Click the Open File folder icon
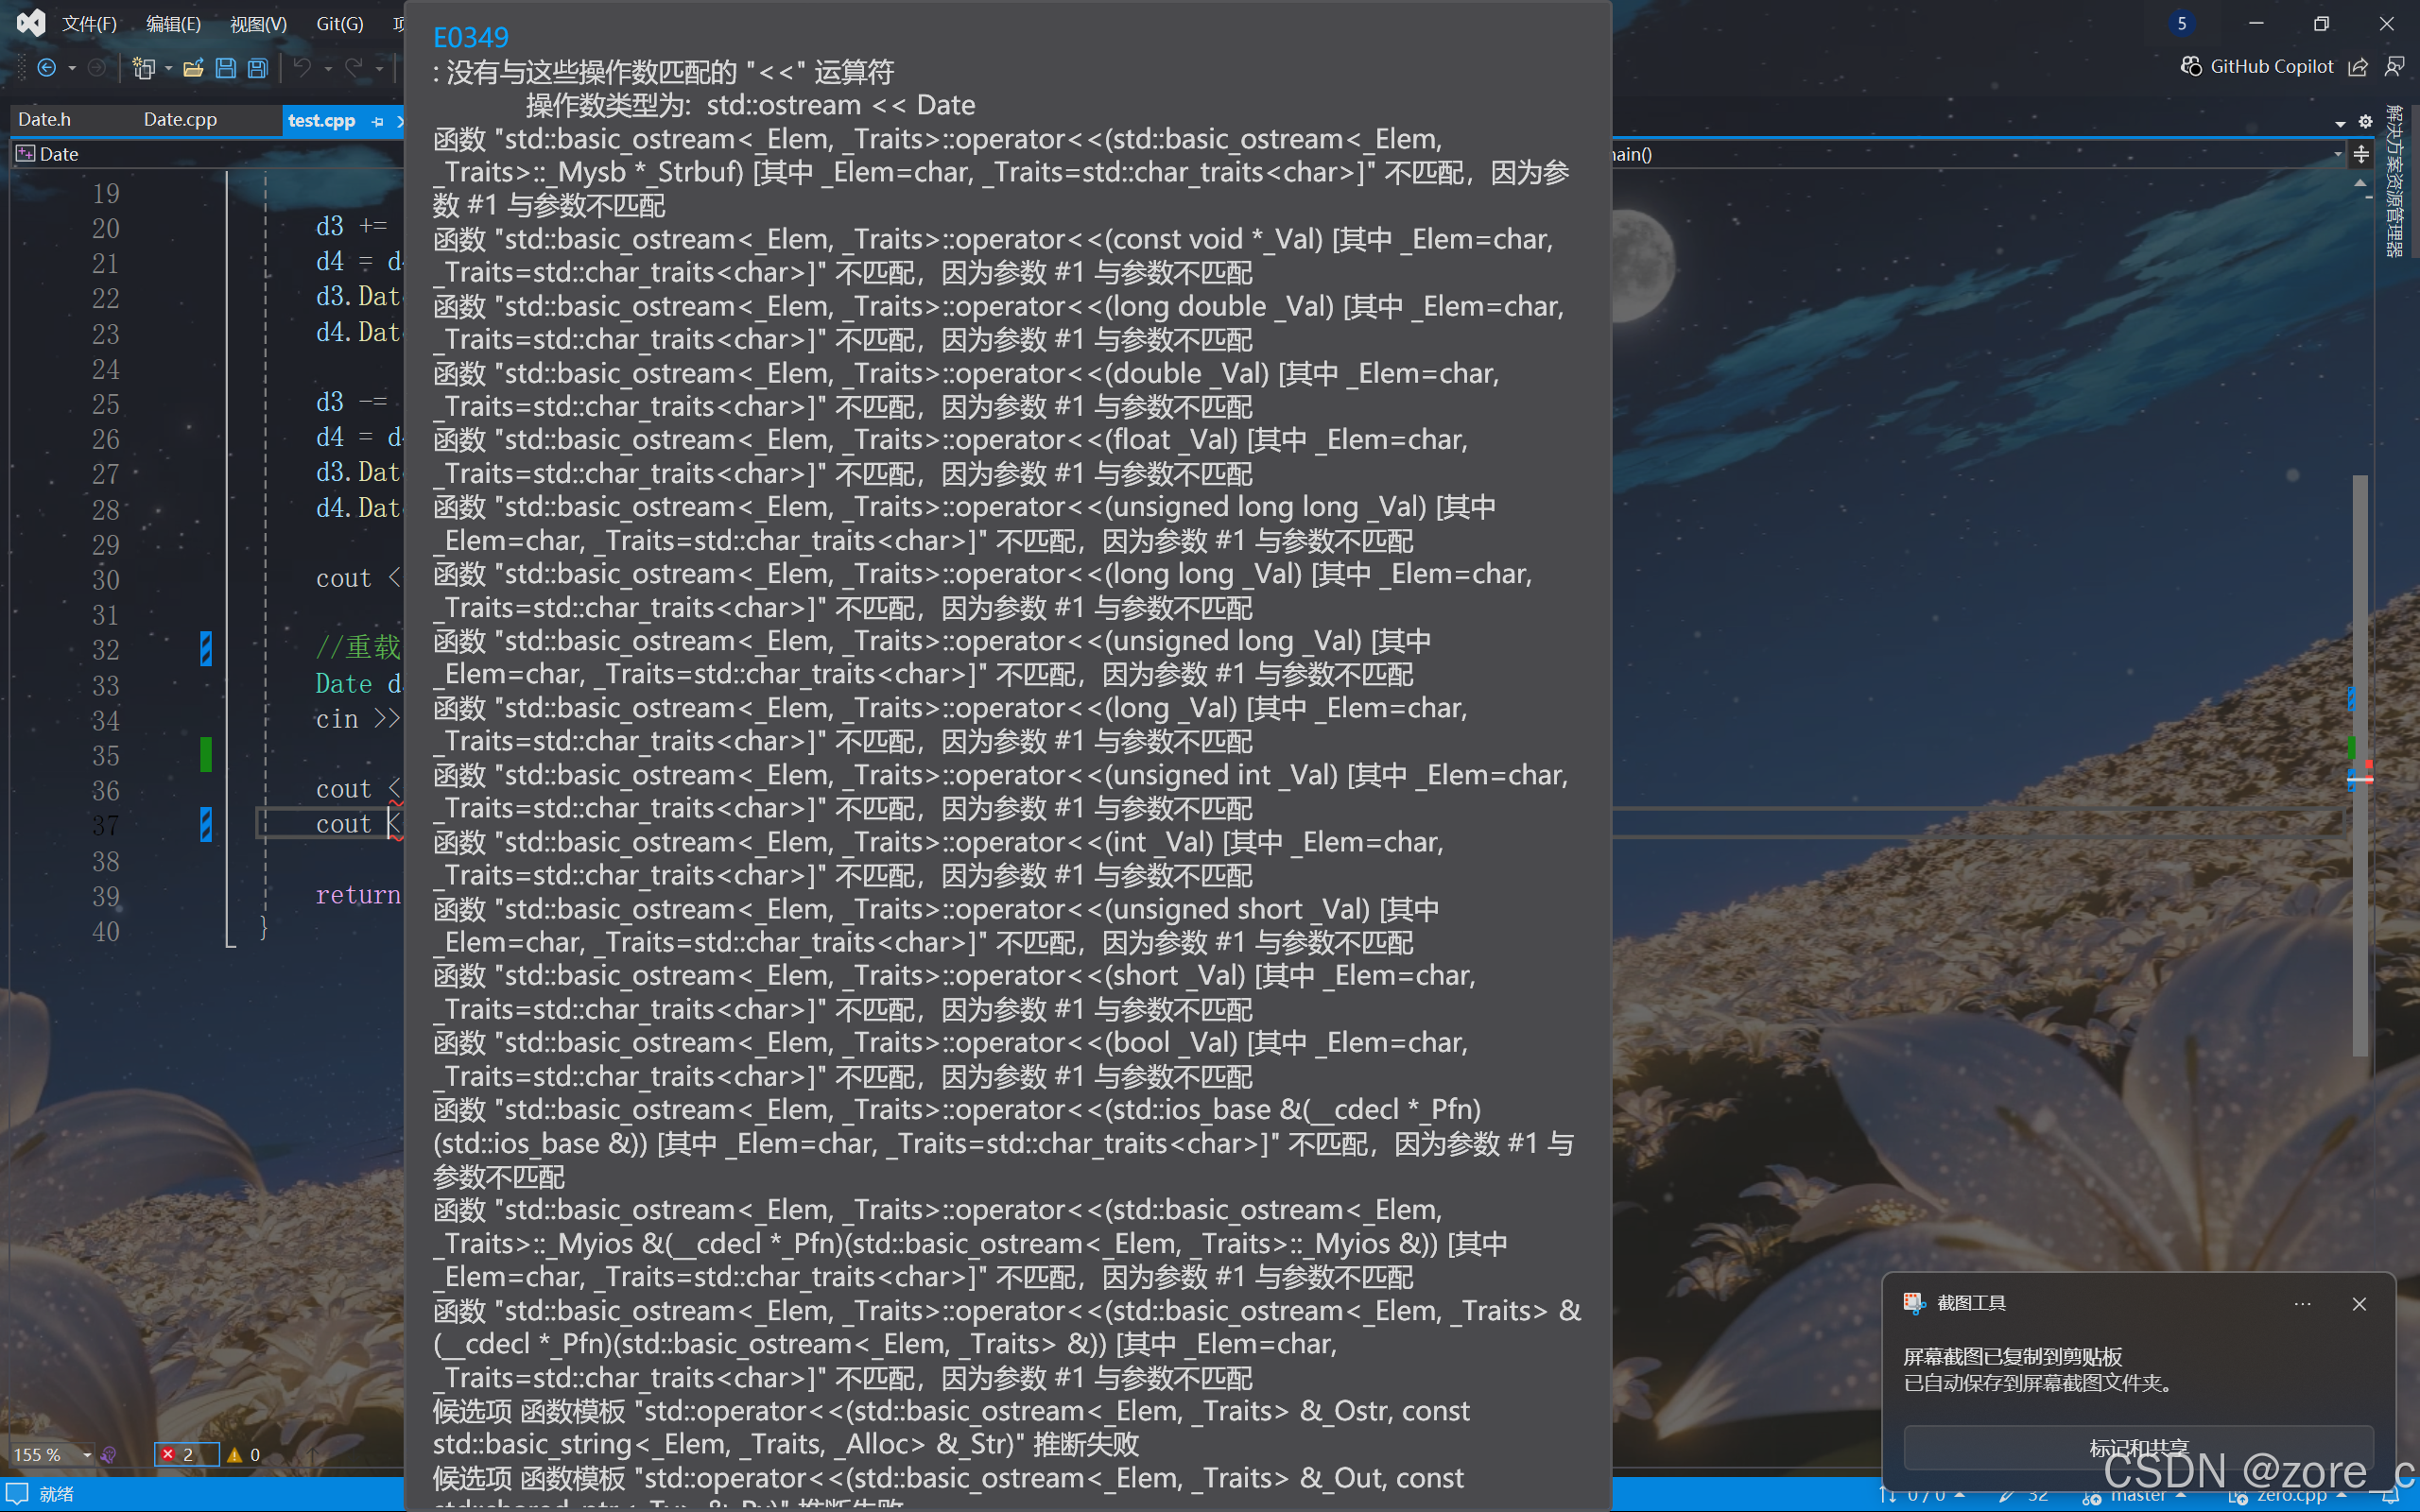Image resolution: width=2420 pixels, height=1512 pixels. pos(193,67)
